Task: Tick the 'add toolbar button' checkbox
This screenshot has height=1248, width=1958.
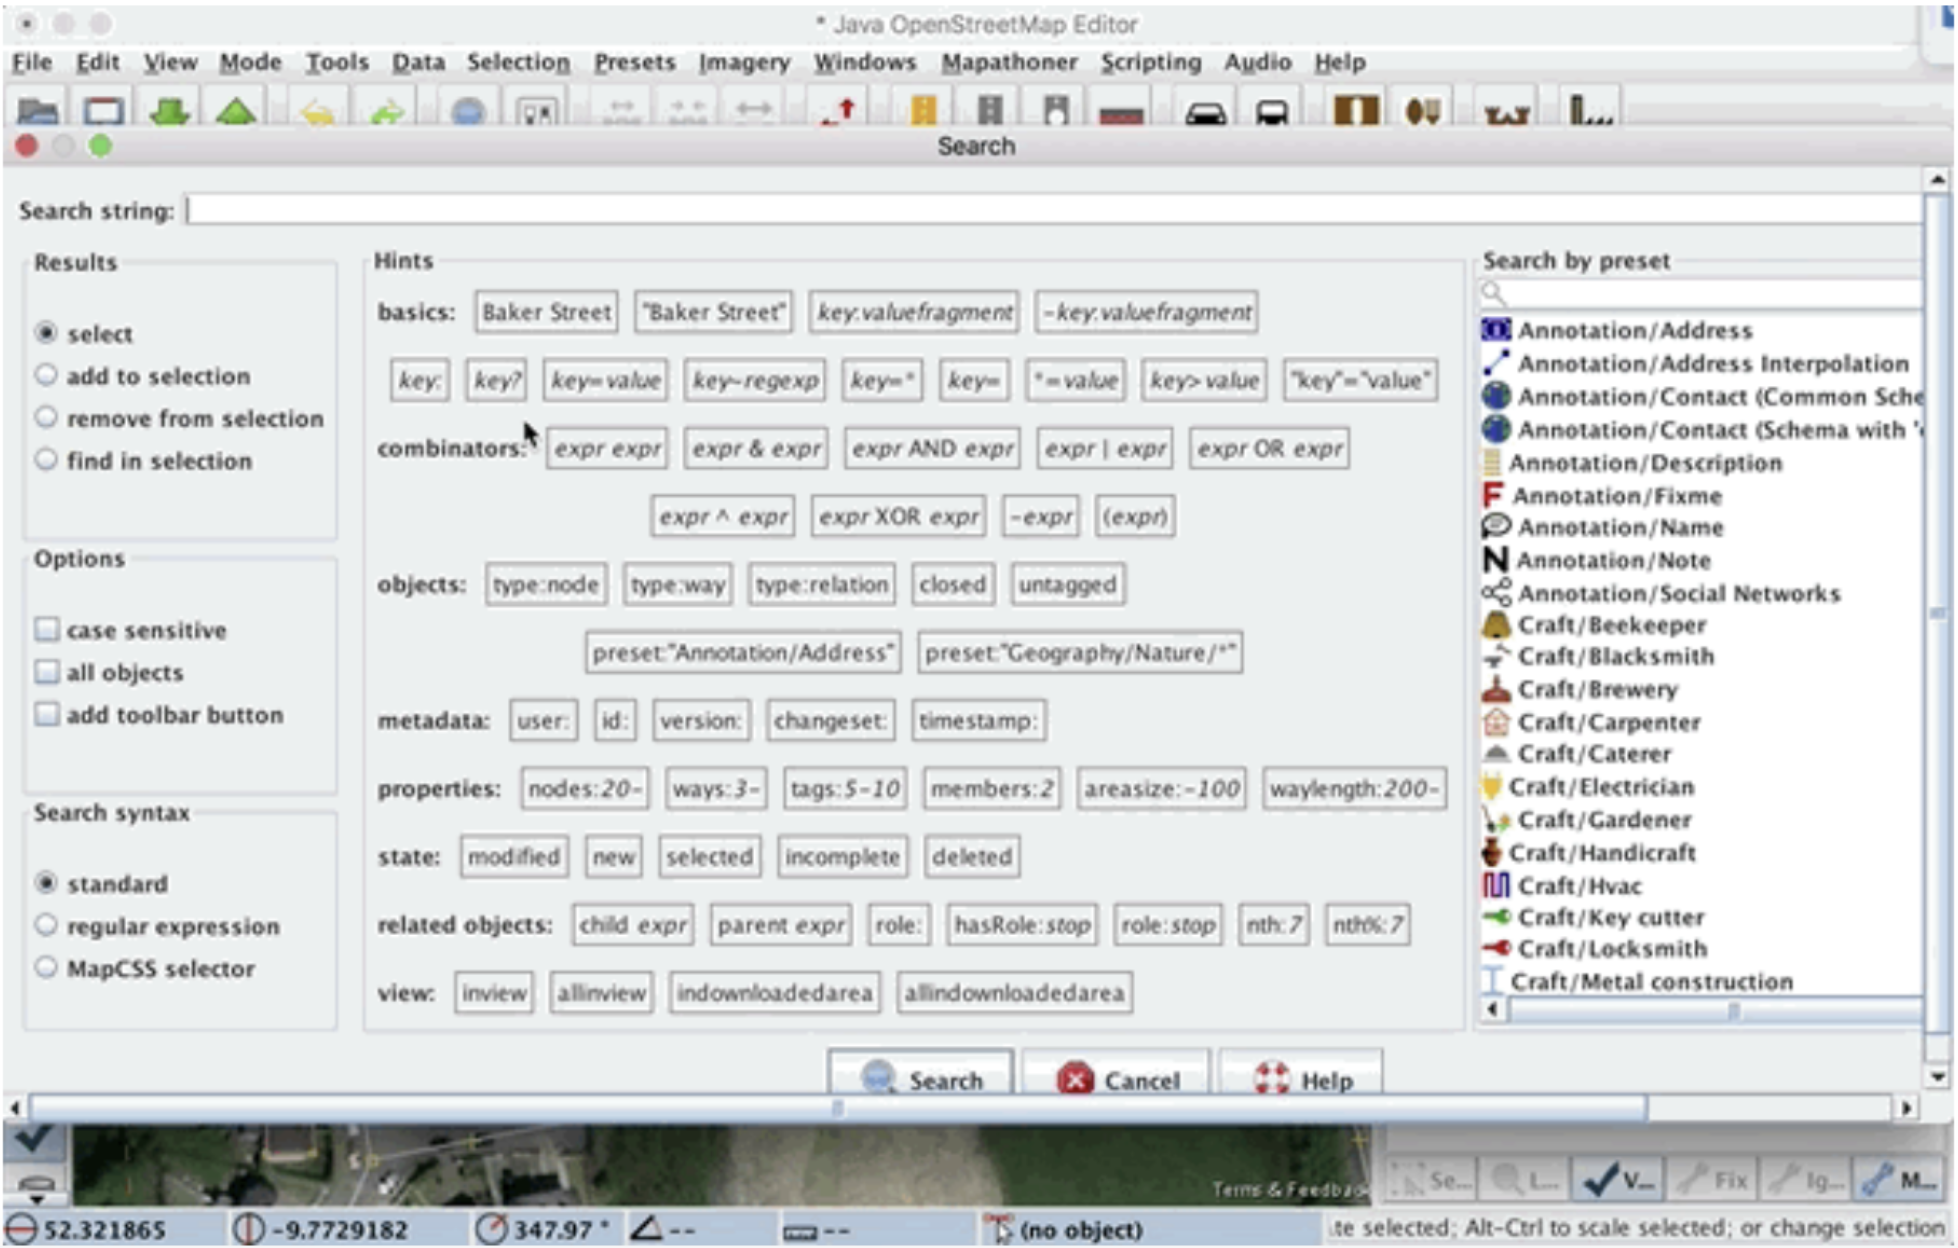Action: [x=47, y=714]
